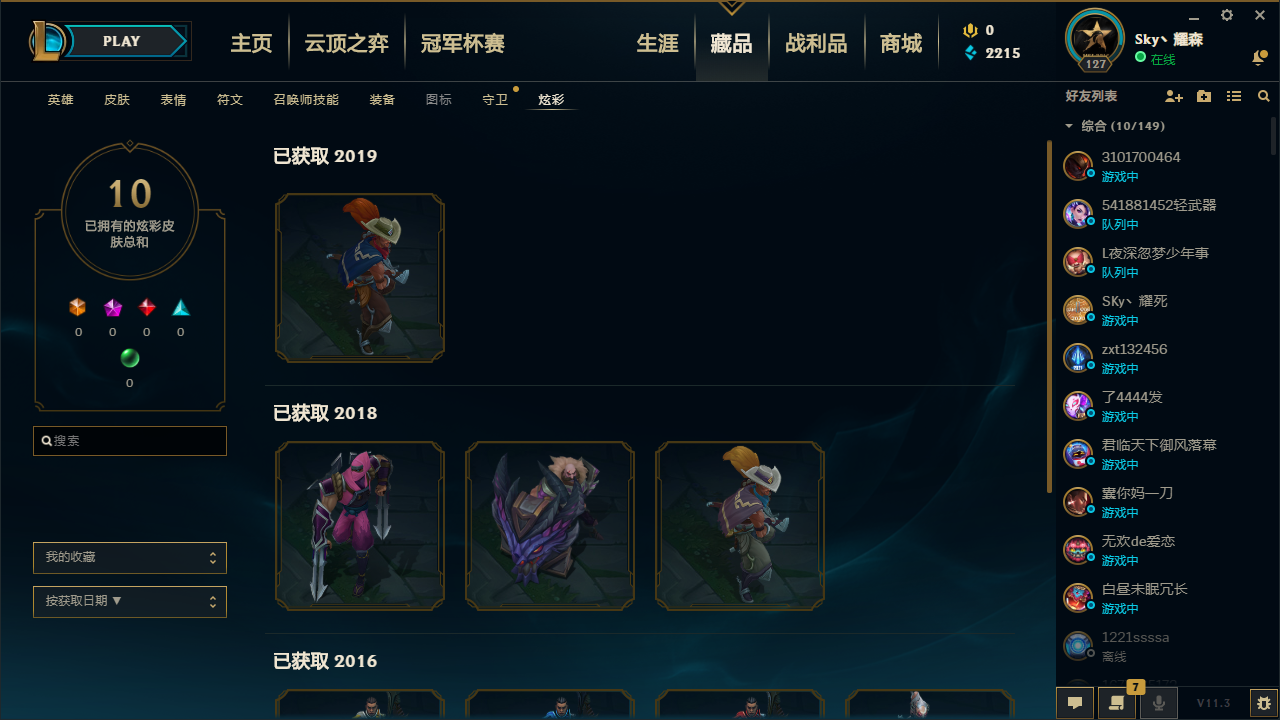Image resolution: width=1280 pixels, height=720 pixels.
Task: Toggle the microphone voice button
Action: pos(1159,703)
